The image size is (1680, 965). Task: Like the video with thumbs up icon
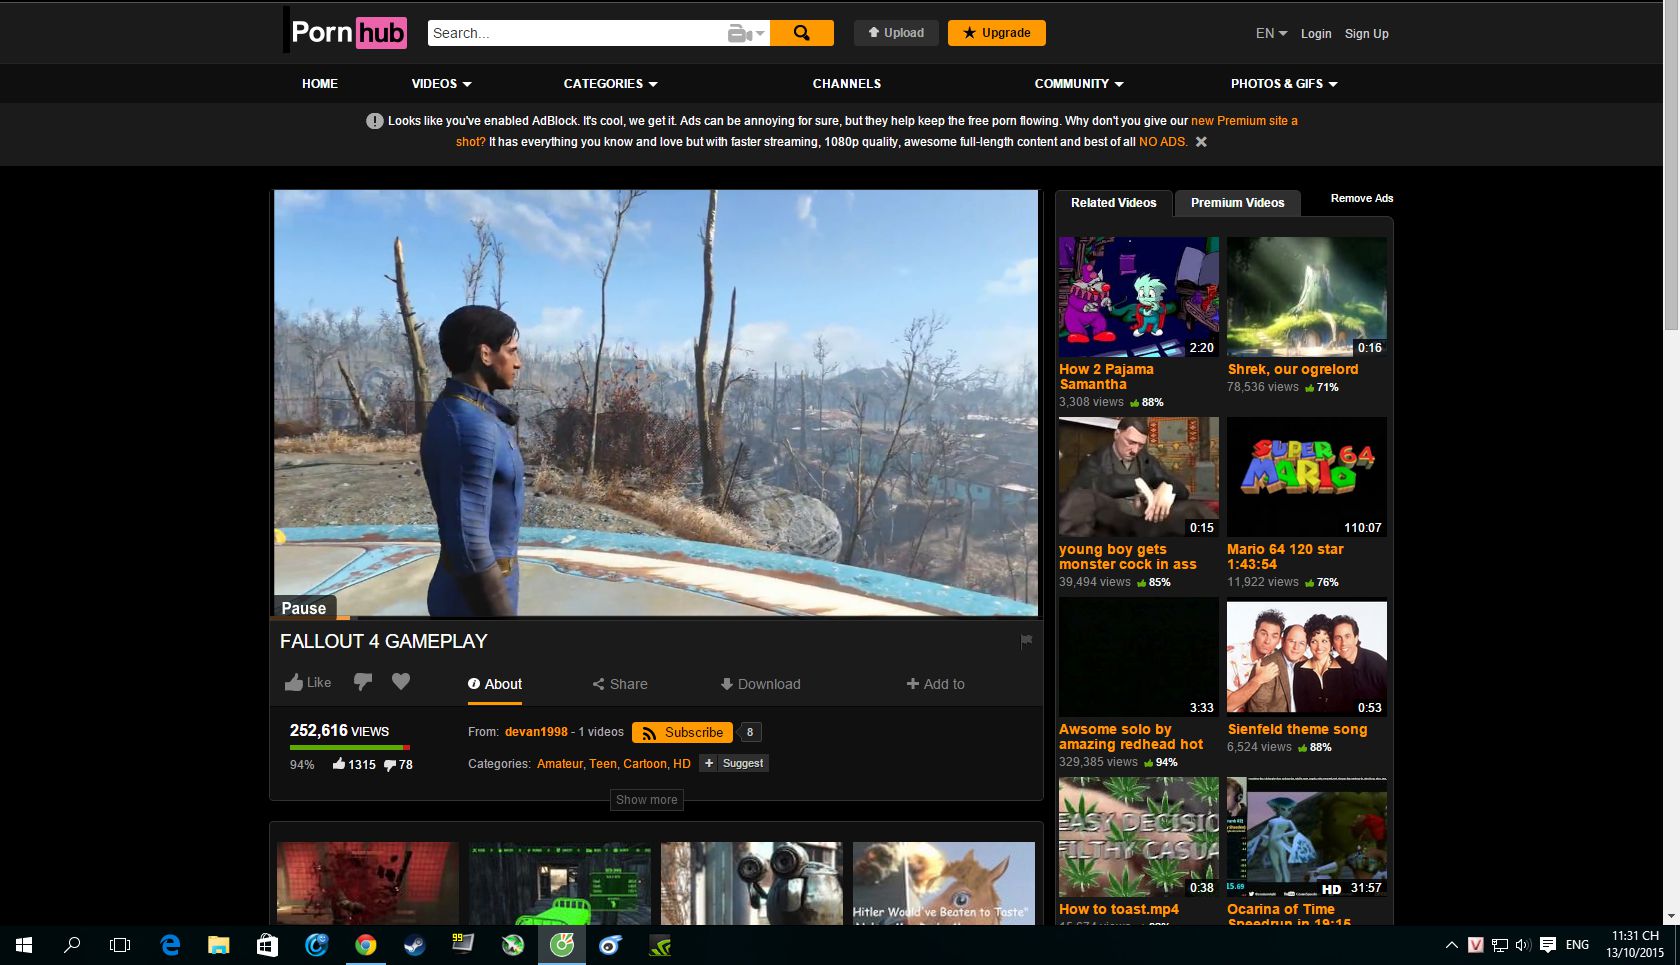tap(307, 683)
